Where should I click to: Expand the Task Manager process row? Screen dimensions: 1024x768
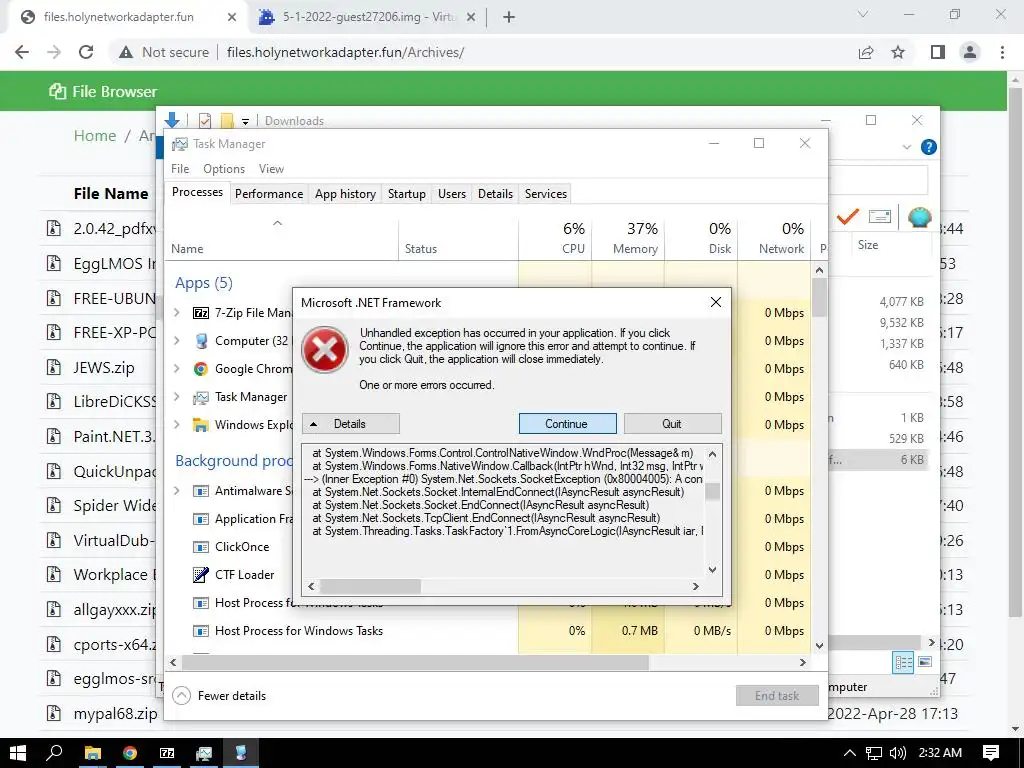pyautogui.click(x=176, y=396)
